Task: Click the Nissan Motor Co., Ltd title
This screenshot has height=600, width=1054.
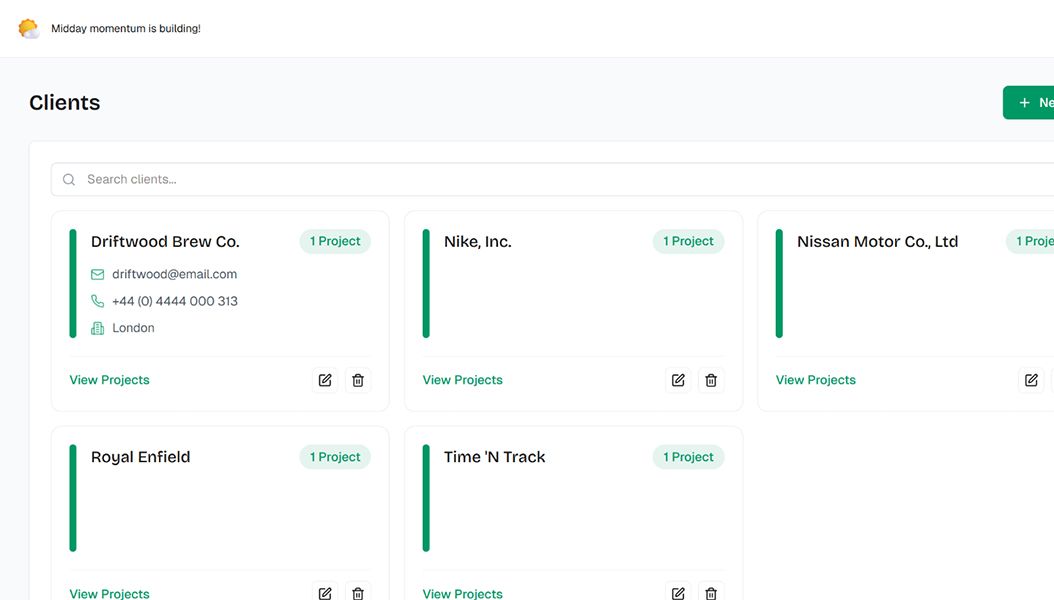Action: (x=878, y=241)
